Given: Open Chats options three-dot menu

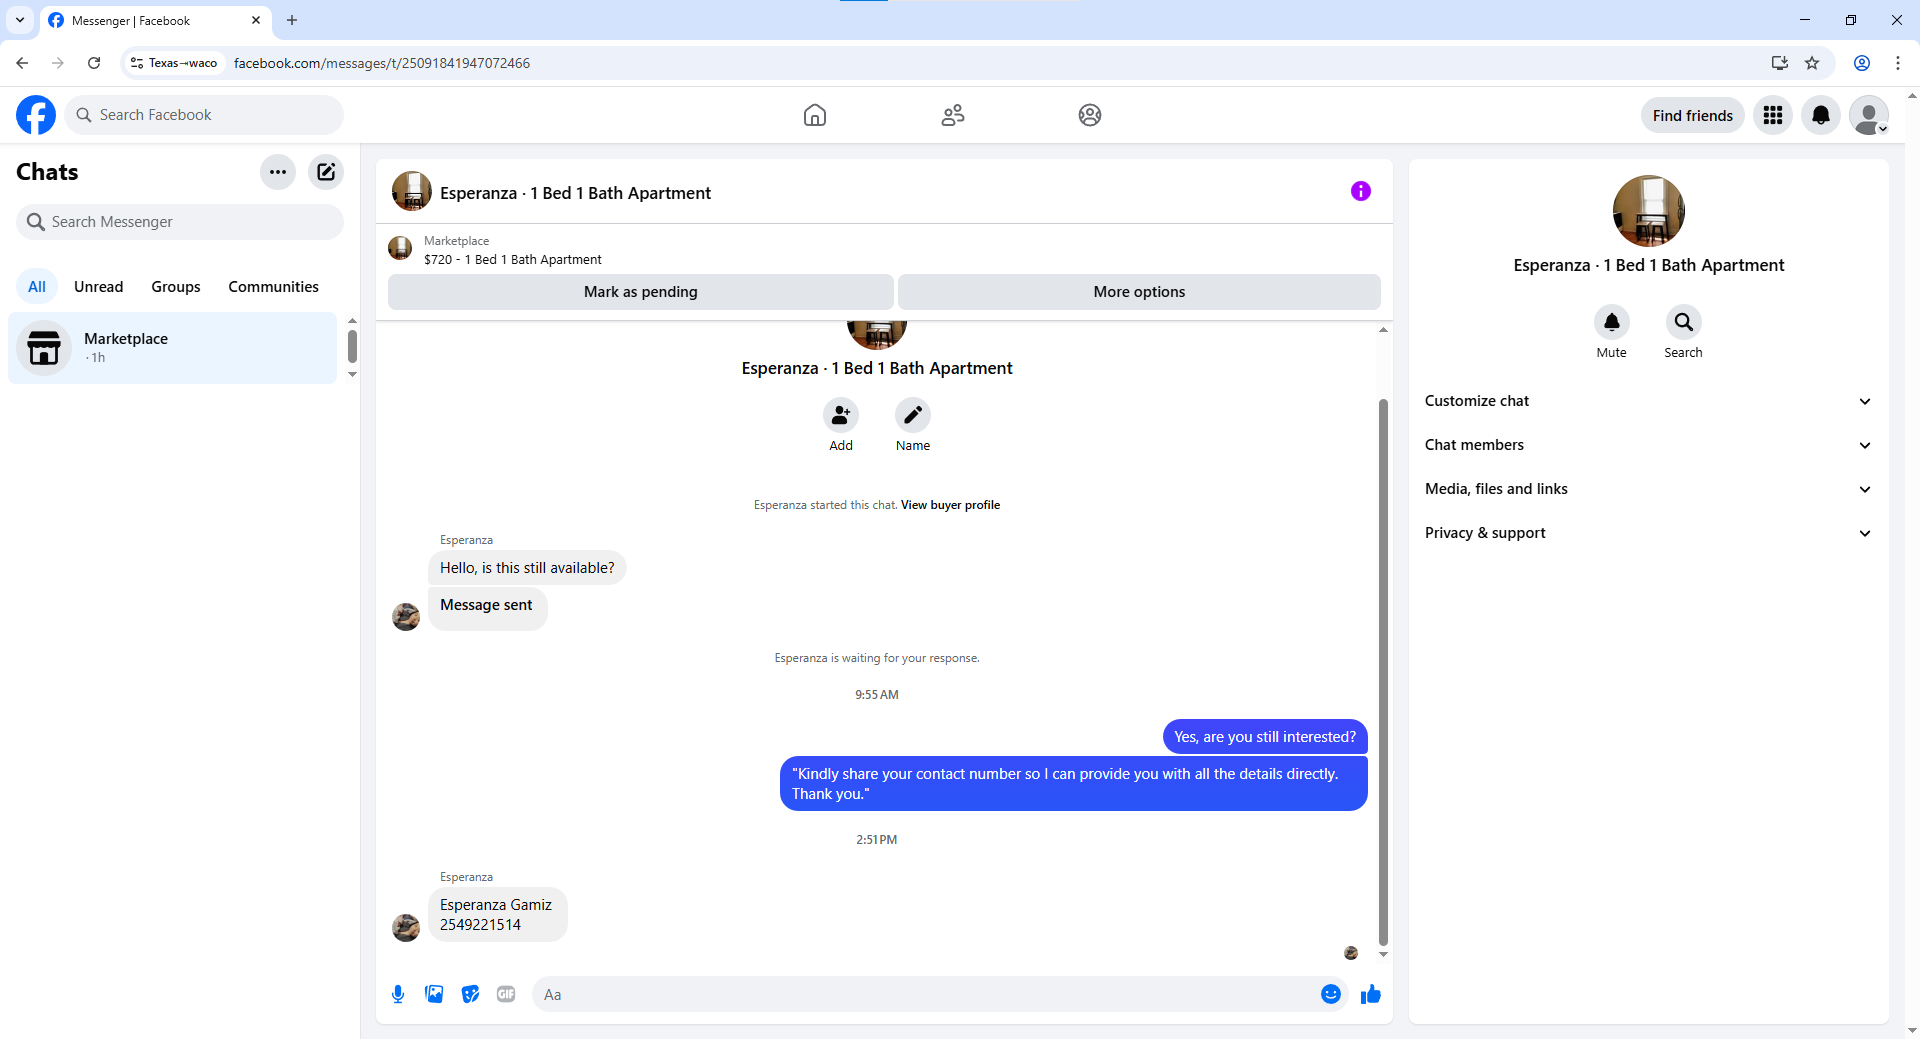Looking at the screenshot, I should (278, 172).
